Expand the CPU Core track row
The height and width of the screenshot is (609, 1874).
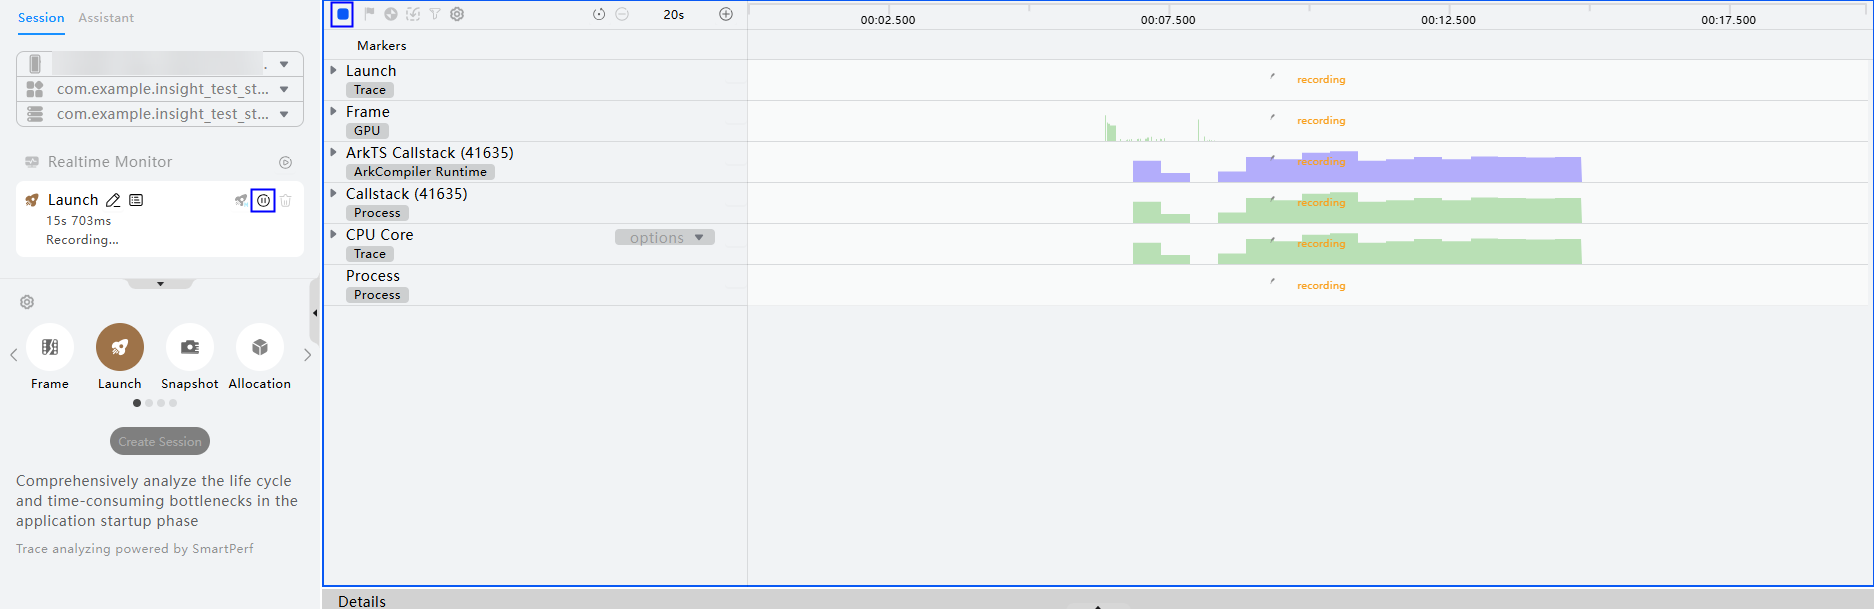(334, 234)
